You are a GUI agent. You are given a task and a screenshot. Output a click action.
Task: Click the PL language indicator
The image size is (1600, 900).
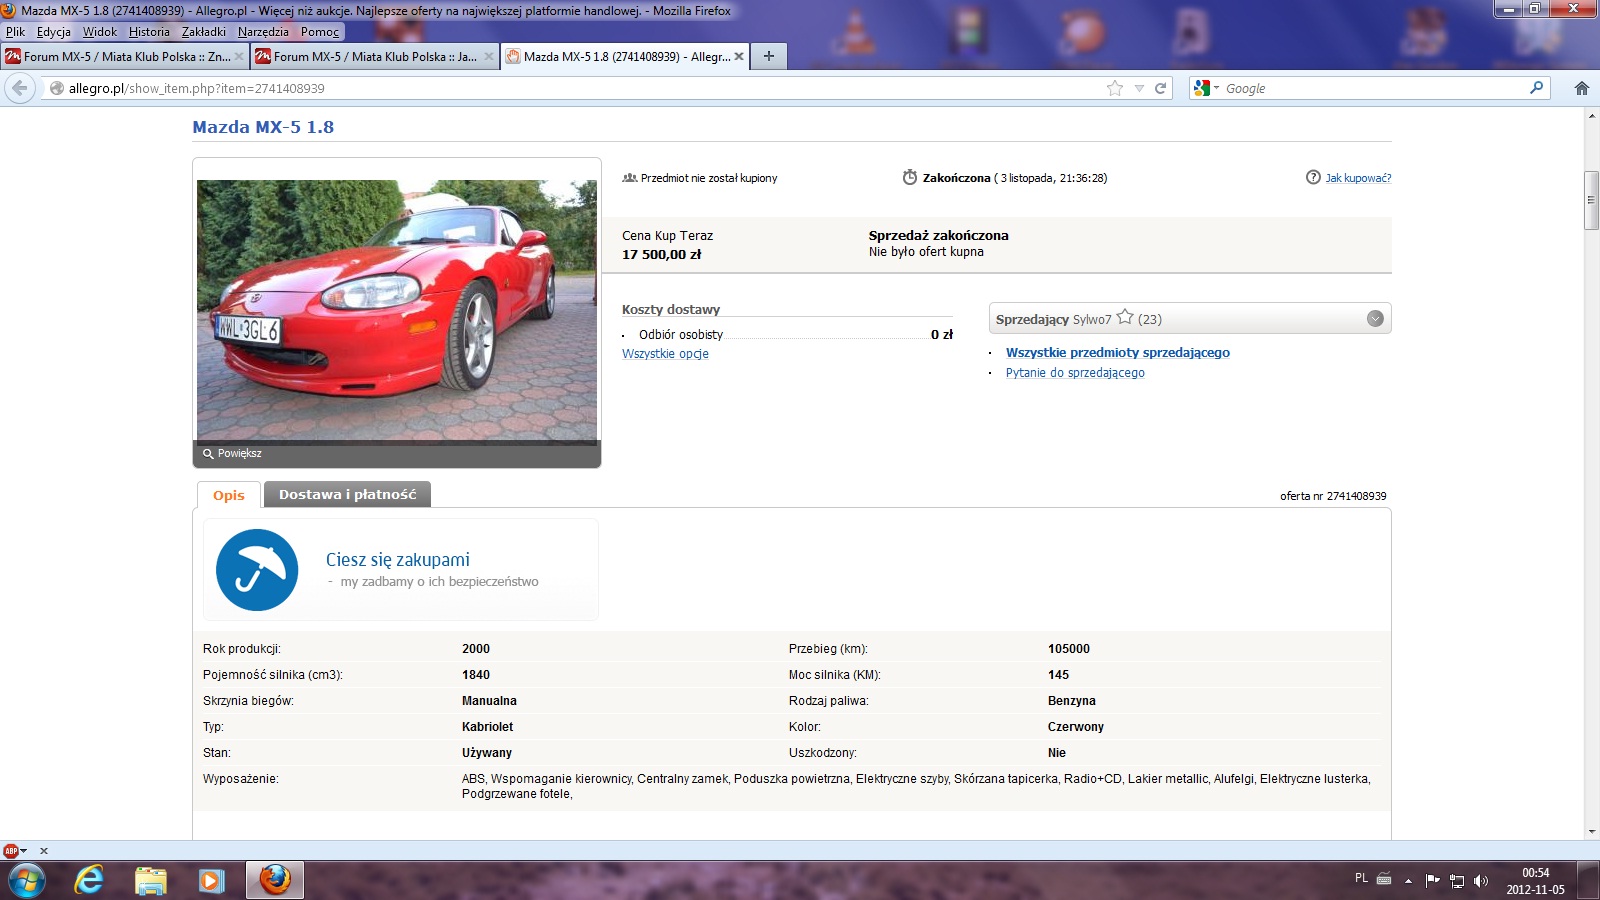(1361, 878)
